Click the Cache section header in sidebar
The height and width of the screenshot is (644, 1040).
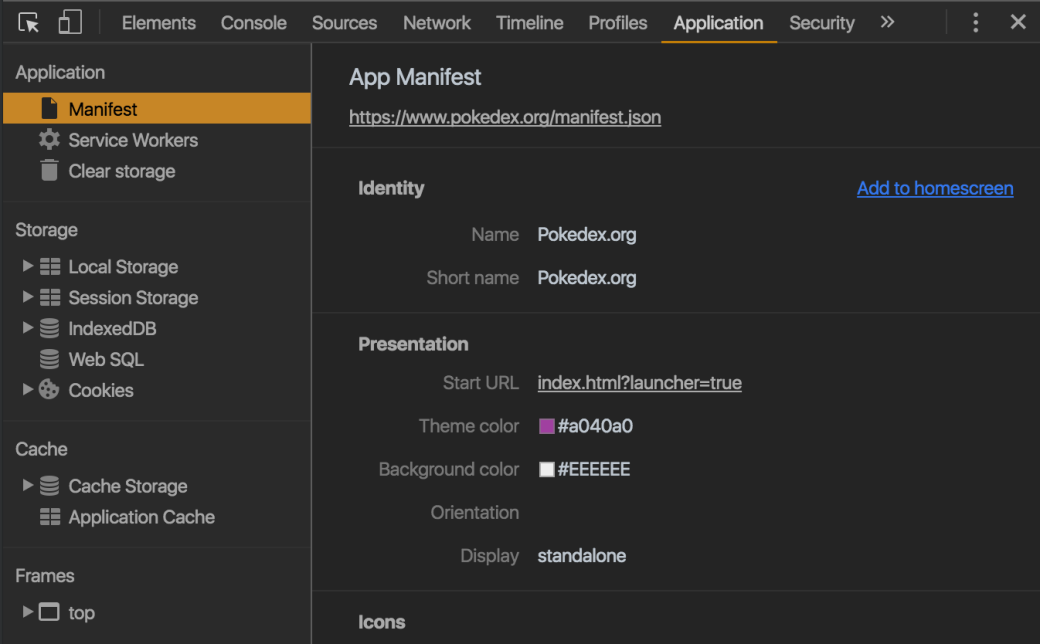[x=41, y=449]
